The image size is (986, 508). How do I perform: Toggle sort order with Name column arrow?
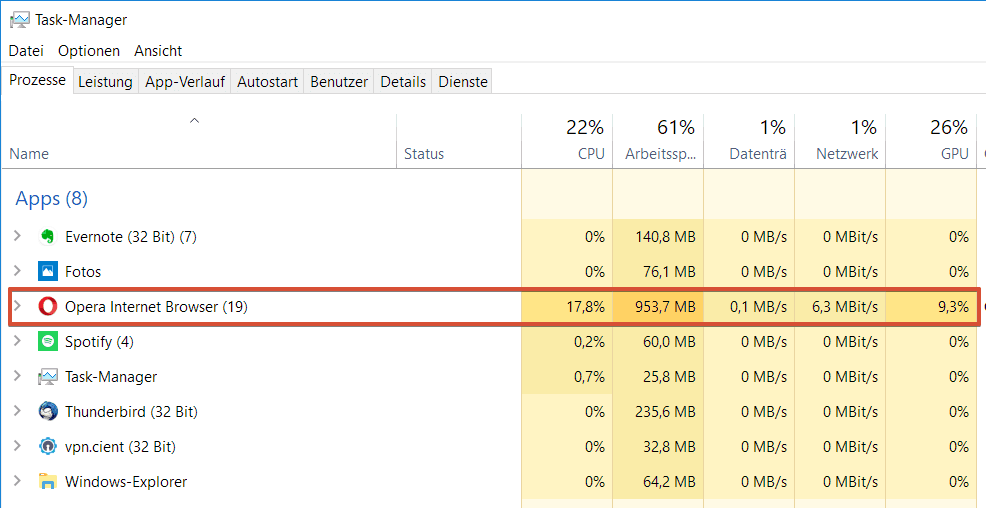tap(195, 120)
